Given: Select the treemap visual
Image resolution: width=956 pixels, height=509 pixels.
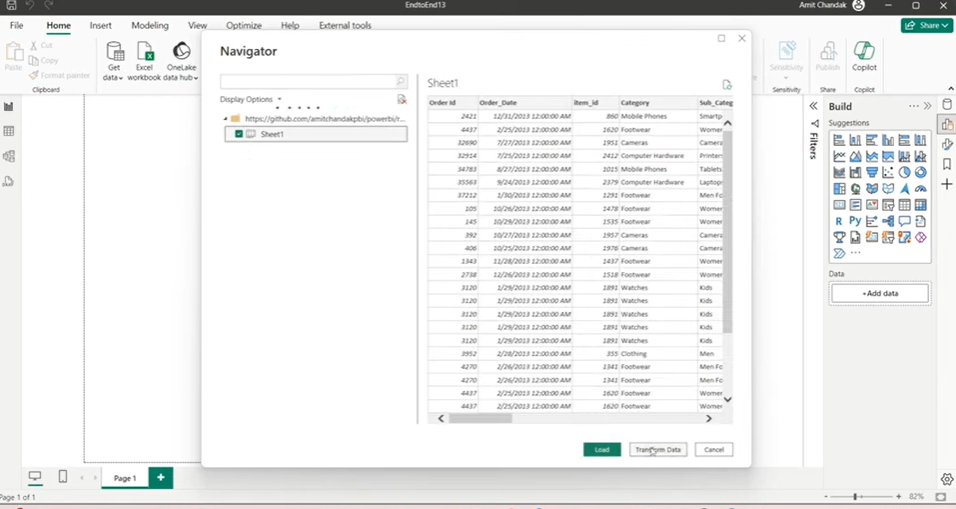Looking at the screenshot, I should (x=839, y=189).
